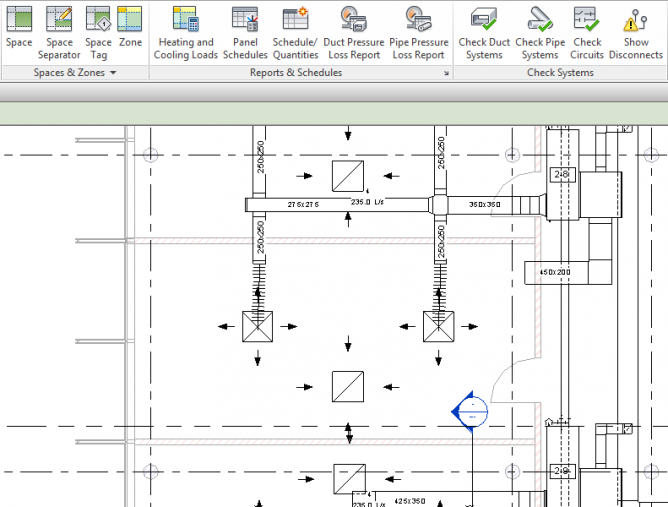668x507 pixels.
Task: Open Reports & Schedules dialog launcher arrow
Action: pyautogui.click(x=446, y=73)
